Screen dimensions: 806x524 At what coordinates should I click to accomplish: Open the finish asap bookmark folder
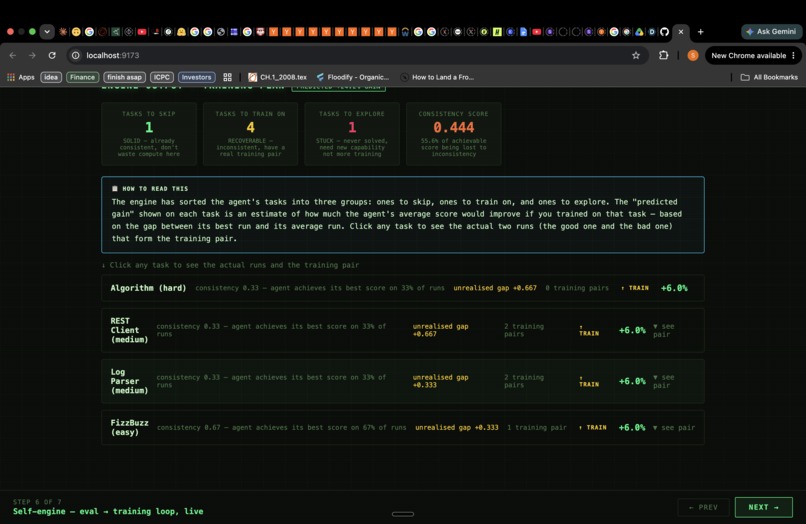124,77
